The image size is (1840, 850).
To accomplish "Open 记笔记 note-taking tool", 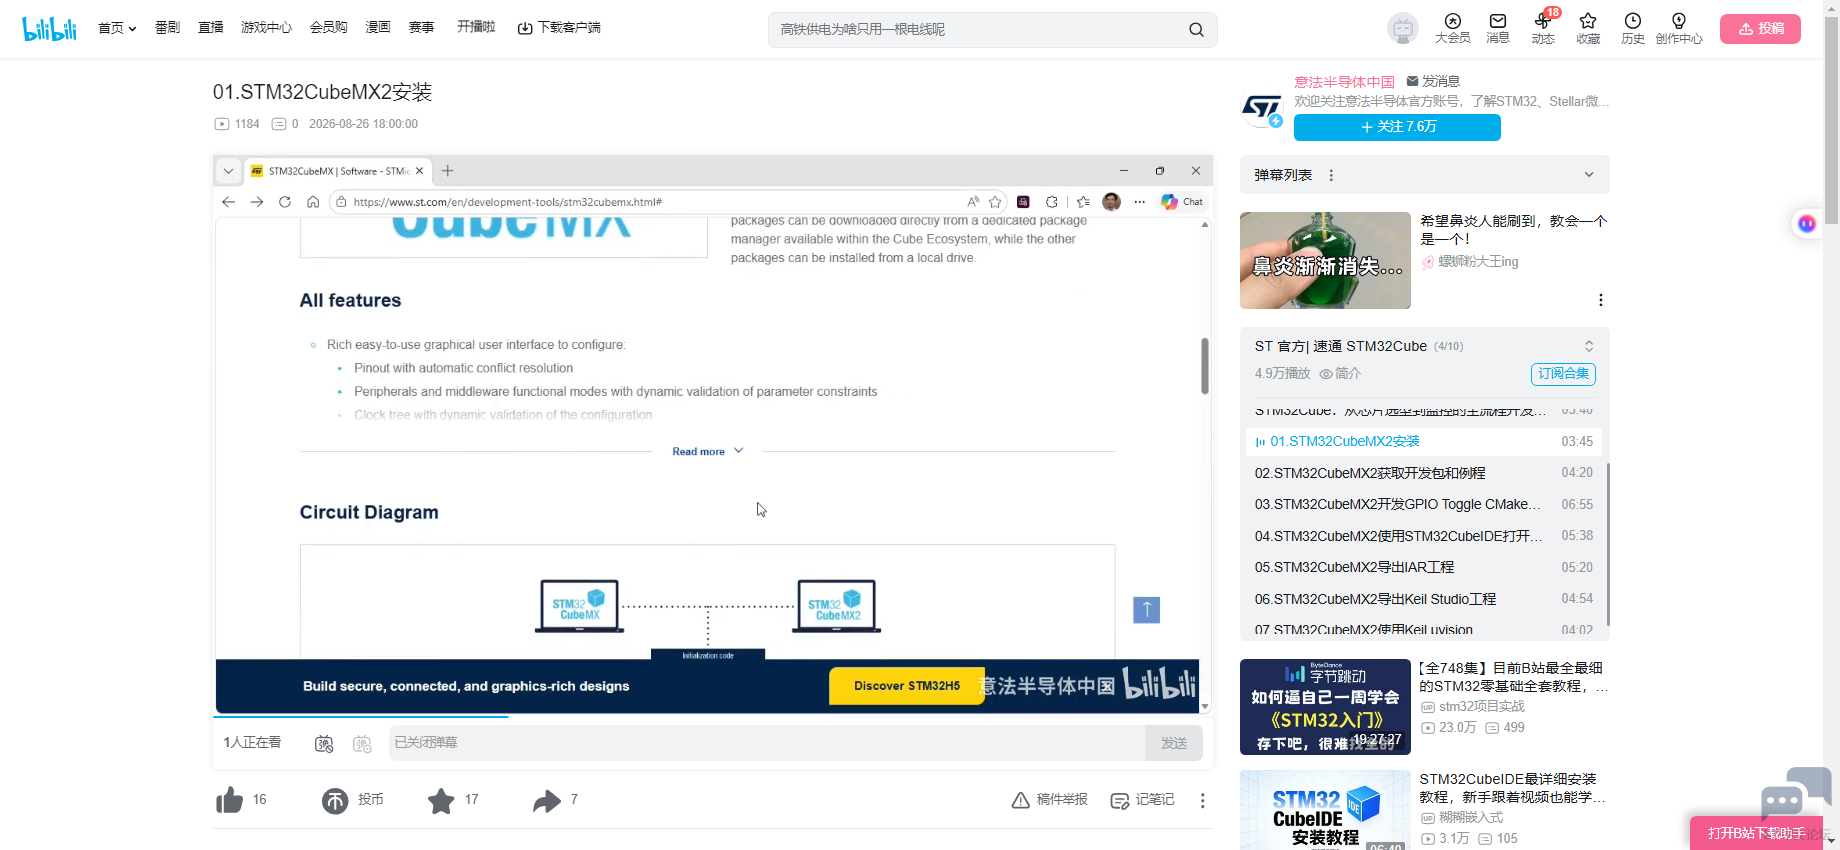I will [1143, 800].
